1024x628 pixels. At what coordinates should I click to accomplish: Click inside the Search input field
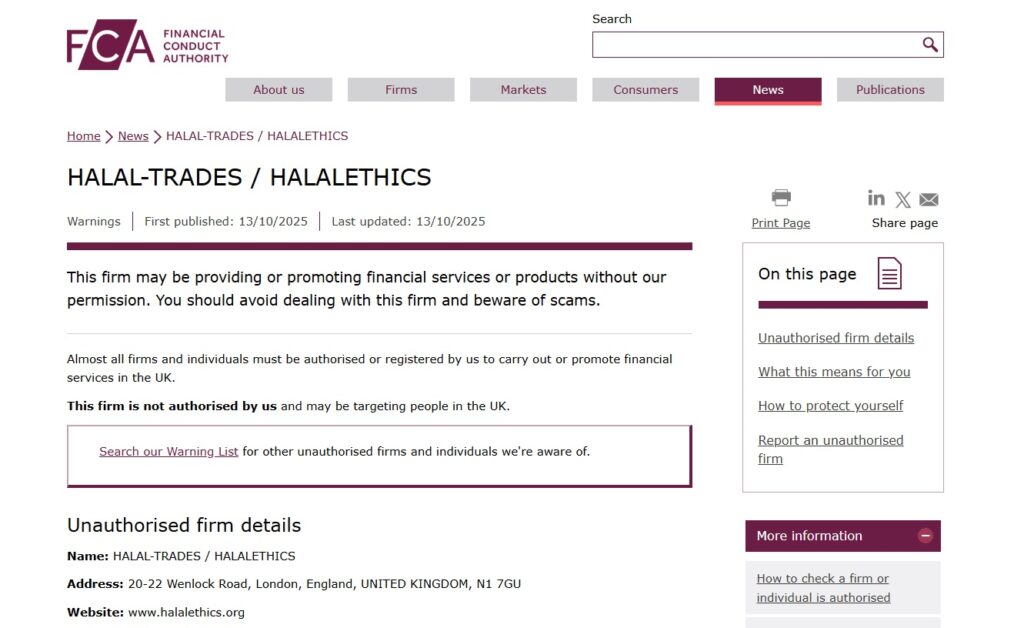tap(755, 45)
